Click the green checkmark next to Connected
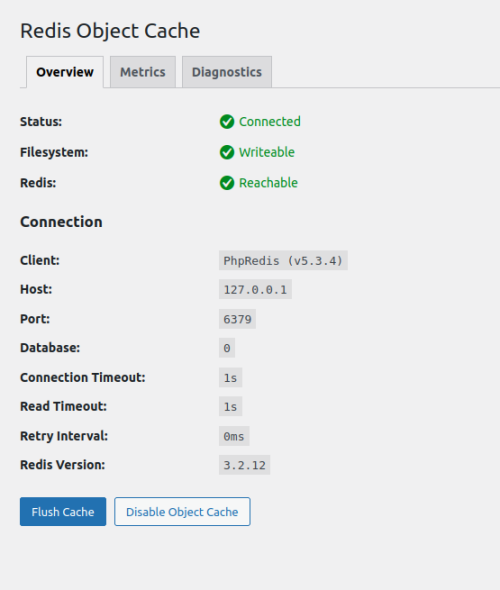Screen dimensions: 500x590 tap(227, 122)
